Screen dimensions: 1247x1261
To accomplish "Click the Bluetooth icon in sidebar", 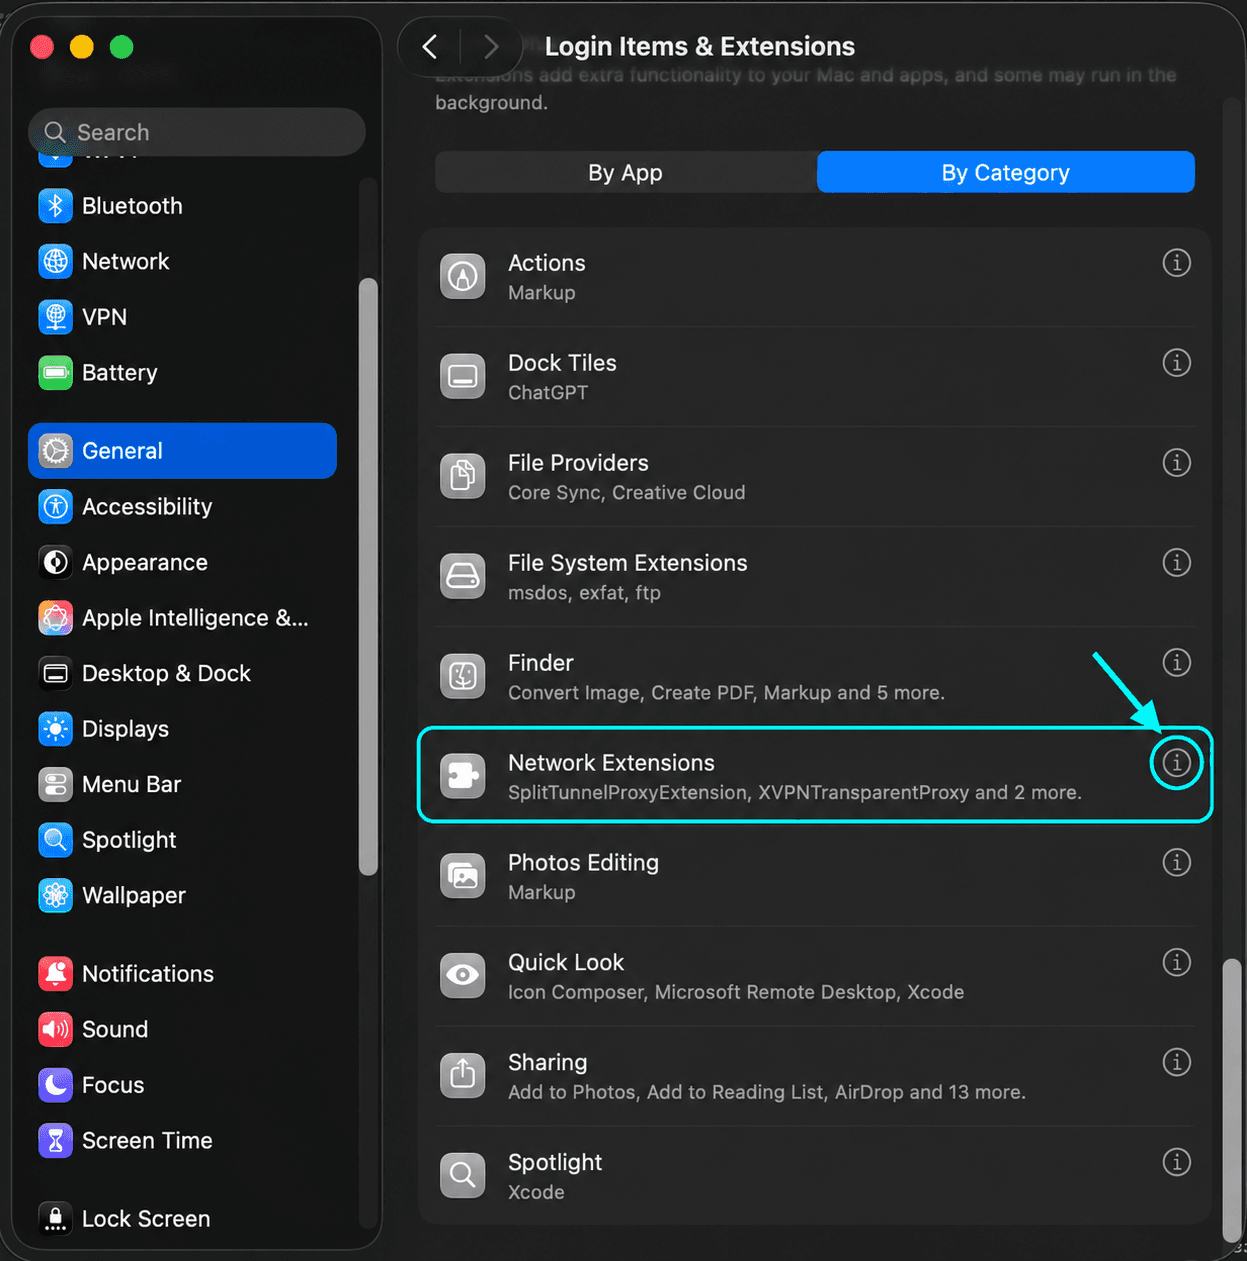I will [56, 206].
